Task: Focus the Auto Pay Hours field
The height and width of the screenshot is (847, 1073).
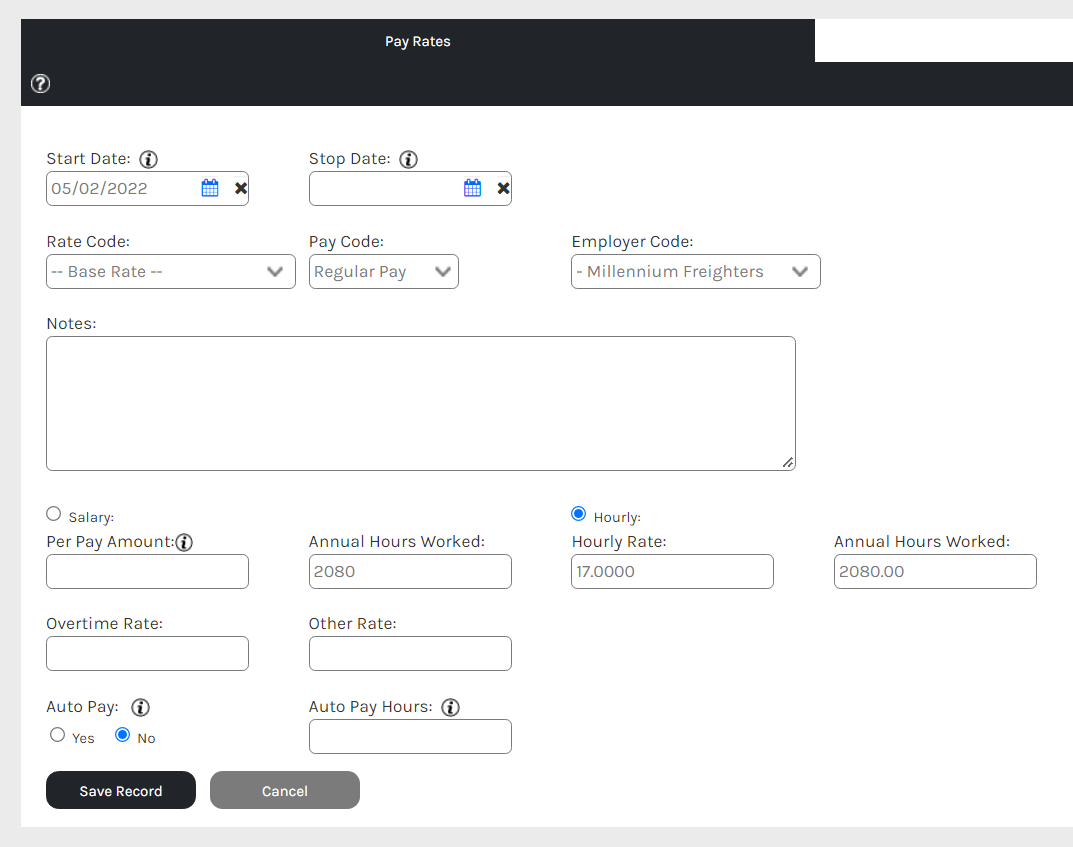Action: coord(410,736)
